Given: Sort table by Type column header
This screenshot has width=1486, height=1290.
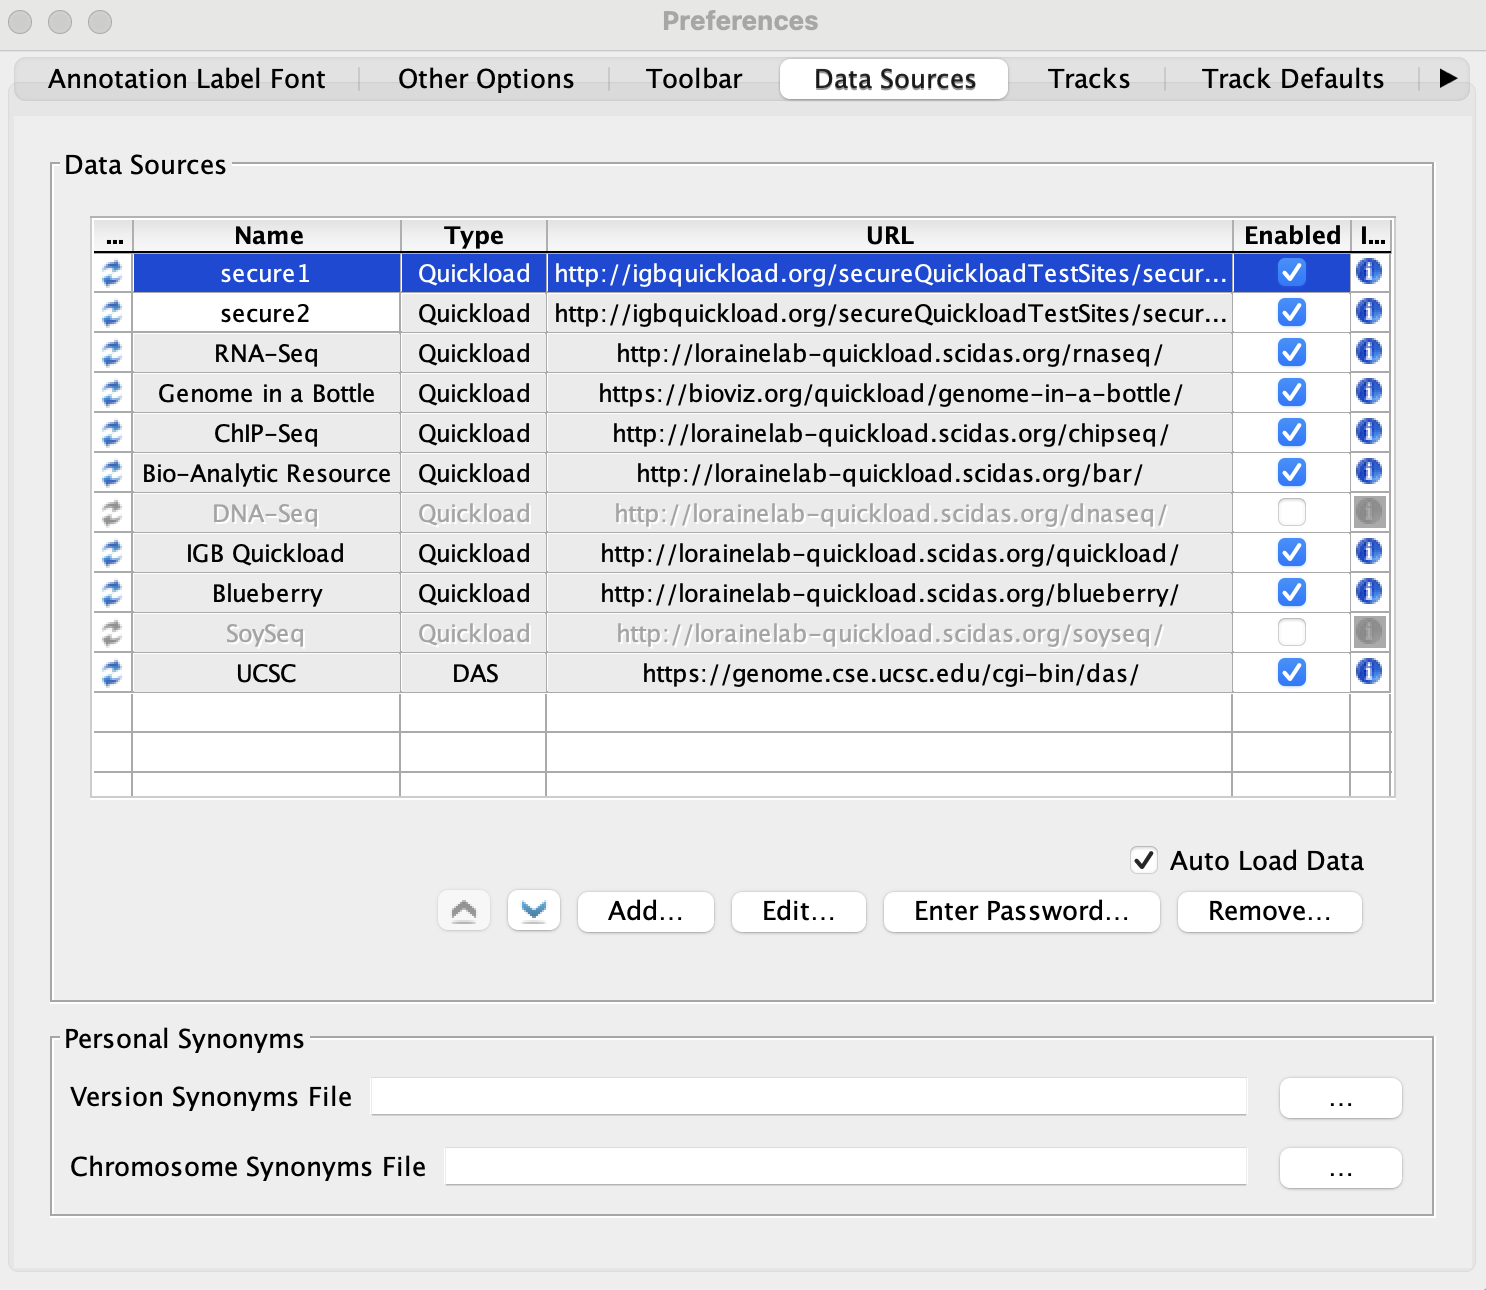Looking at the screenshot, I should point(474,235).
